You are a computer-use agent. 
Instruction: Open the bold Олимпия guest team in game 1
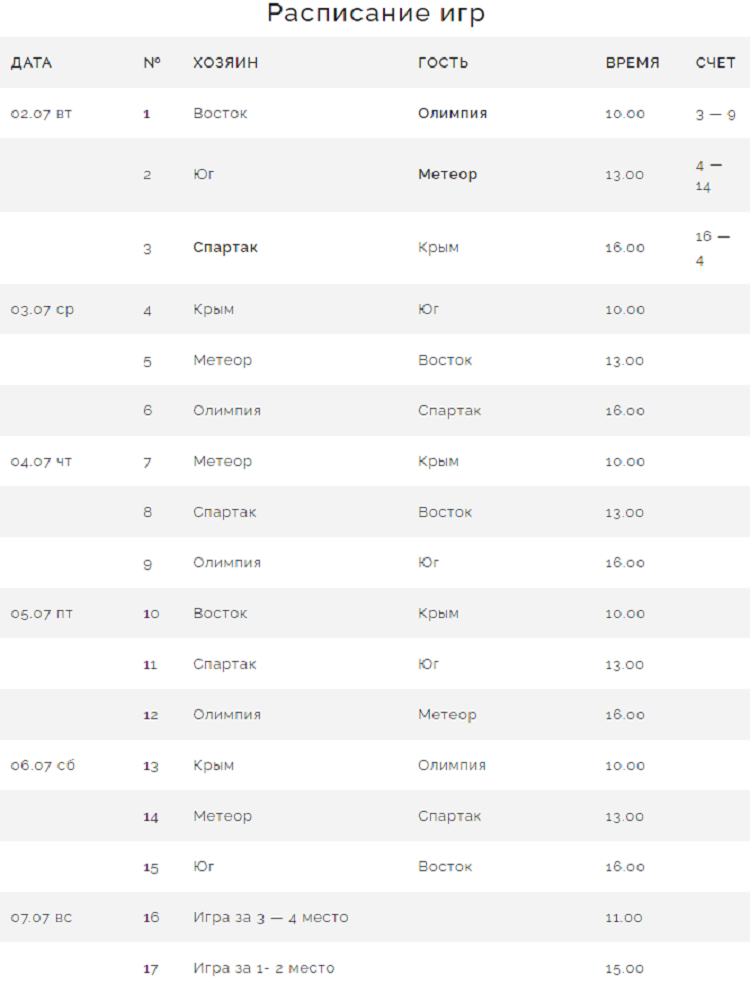click(x=452, y=113)
